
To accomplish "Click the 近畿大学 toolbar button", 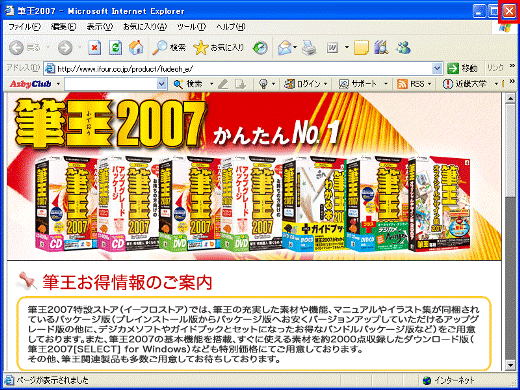I will (x=464, y=84).
